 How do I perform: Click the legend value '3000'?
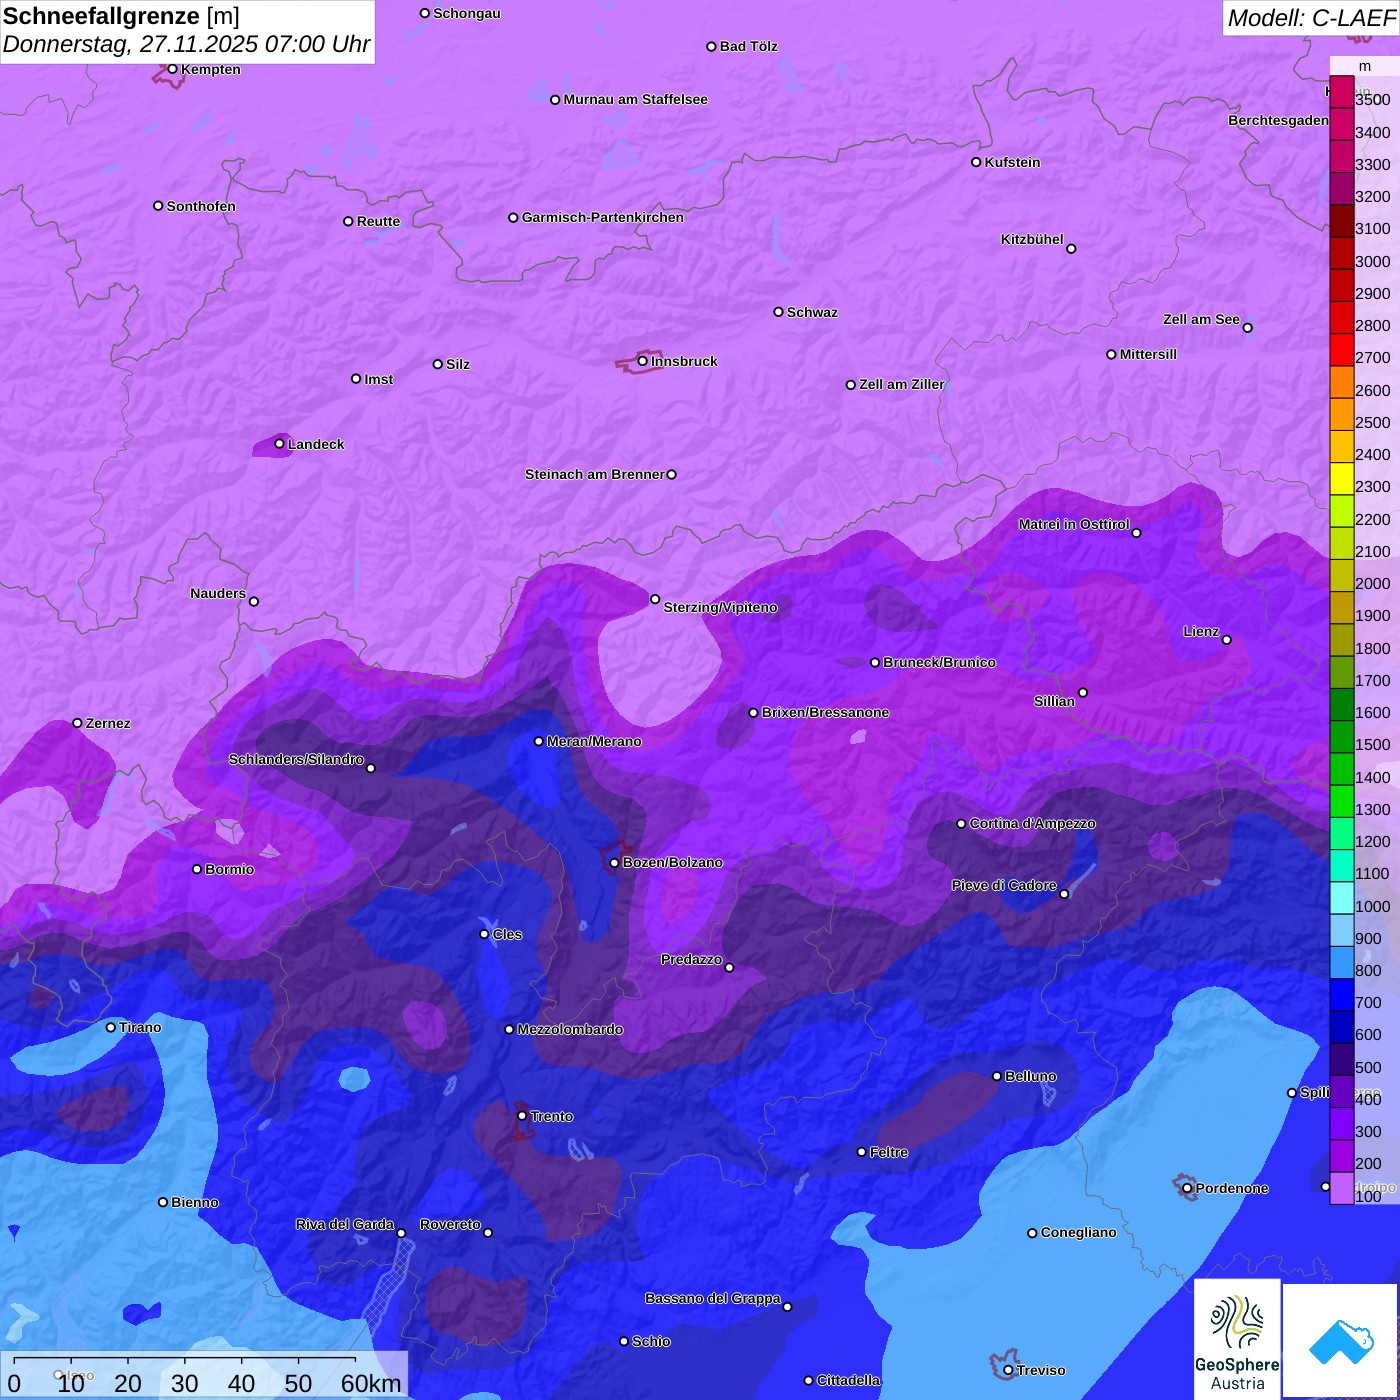1373,261
